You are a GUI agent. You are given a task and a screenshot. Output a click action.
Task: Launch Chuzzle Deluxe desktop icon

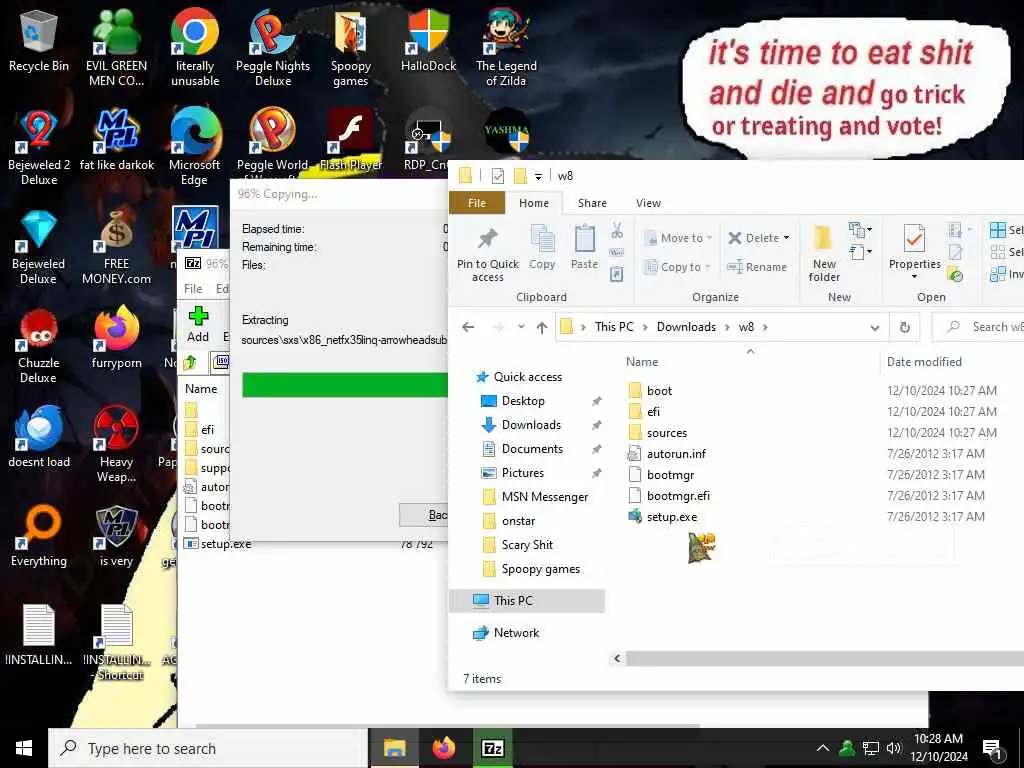click(x=39, y=346)
